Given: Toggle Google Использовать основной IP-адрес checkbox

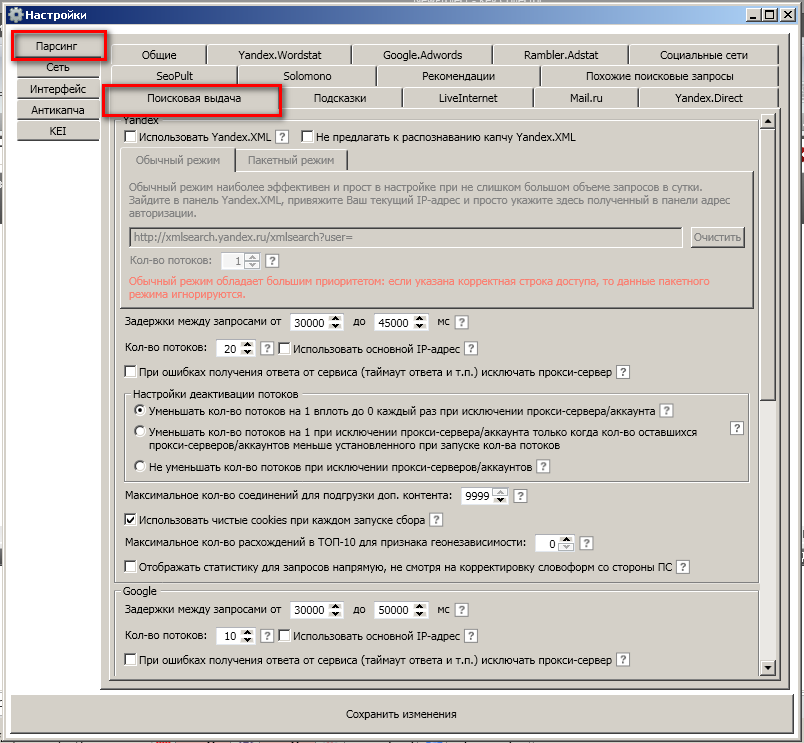Looking at the screenshot, I should [x=284, y=636].
